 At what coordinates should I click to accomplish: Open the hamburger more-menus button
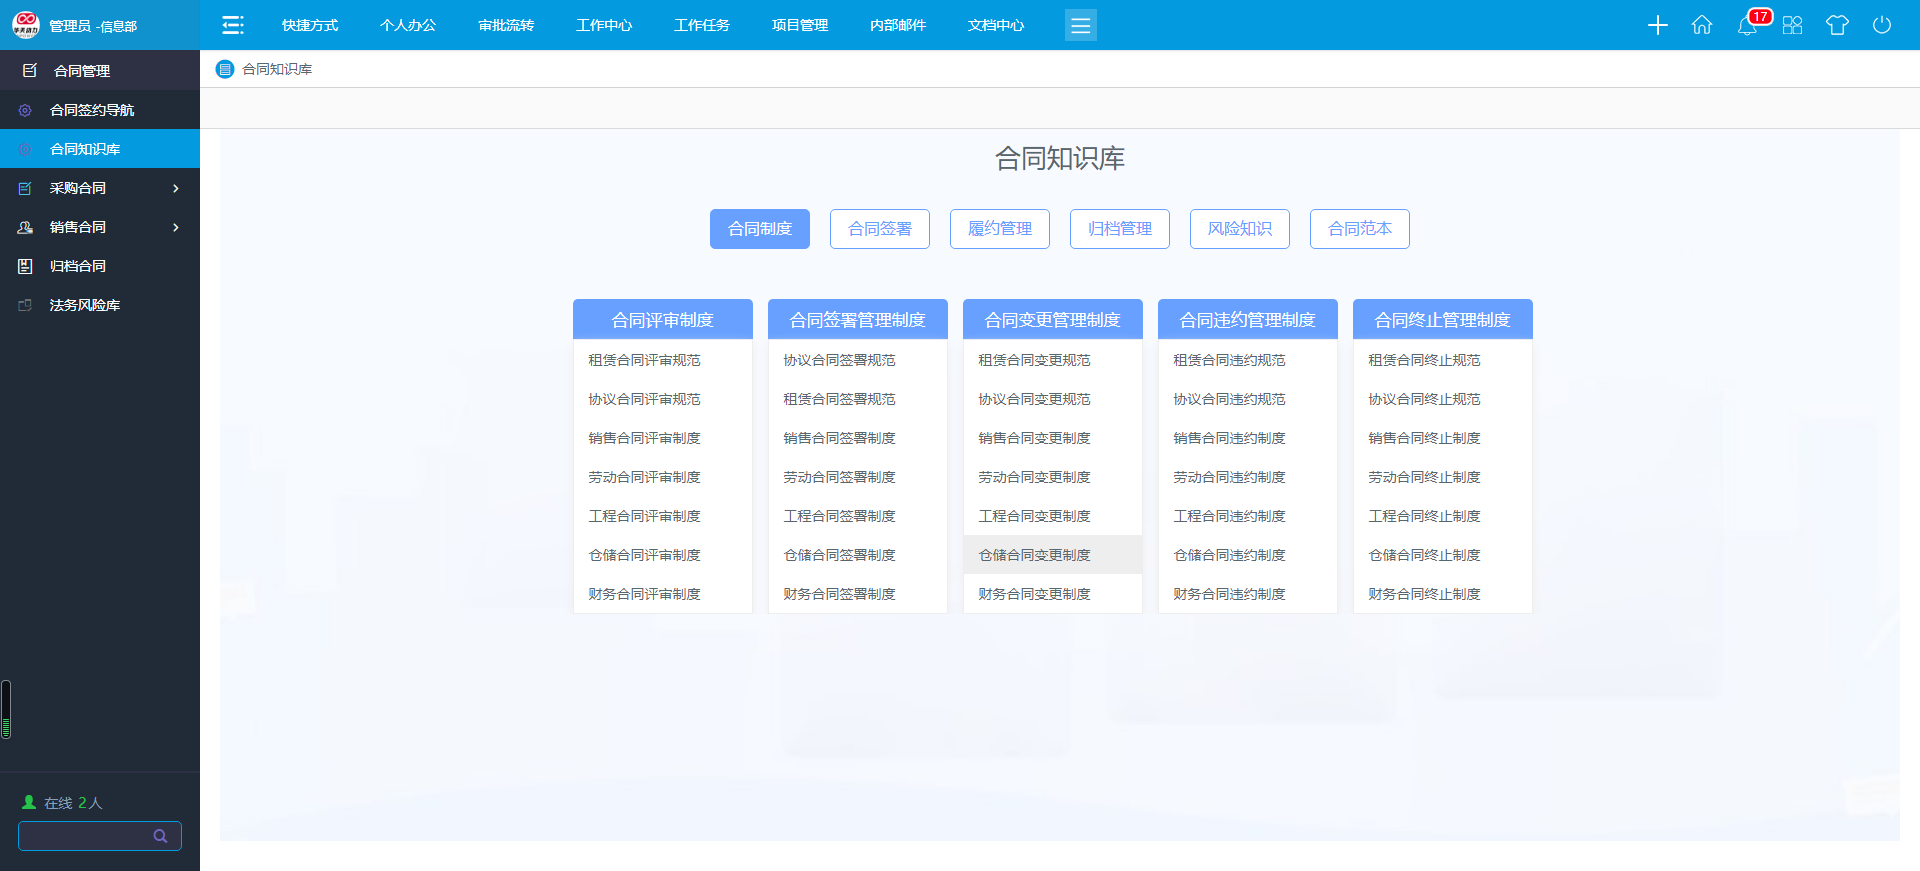click(x=1080, y=25)
